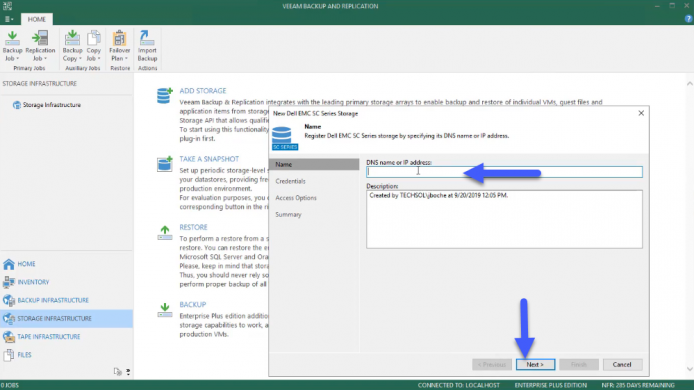Click the Home house icon in navigation
694x390 pixels.
point(9,264)
